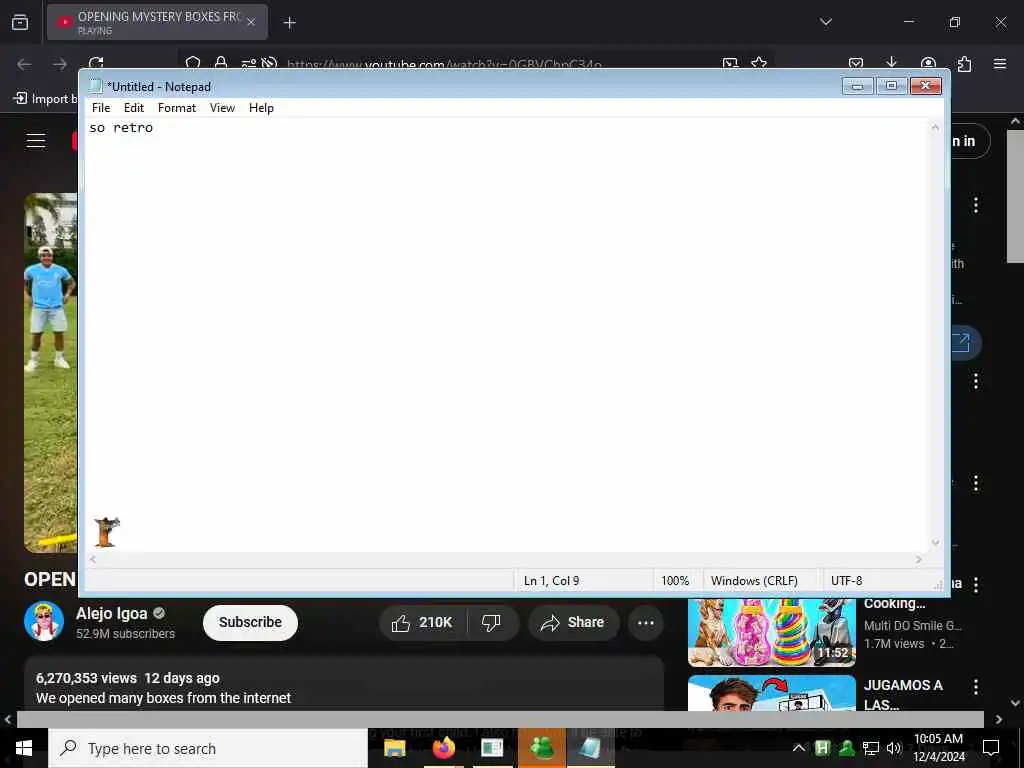Screen dimensions: 1024x768
Task: Click autoplay blocked icon in address bar
Action: click(x=269, y=63)
